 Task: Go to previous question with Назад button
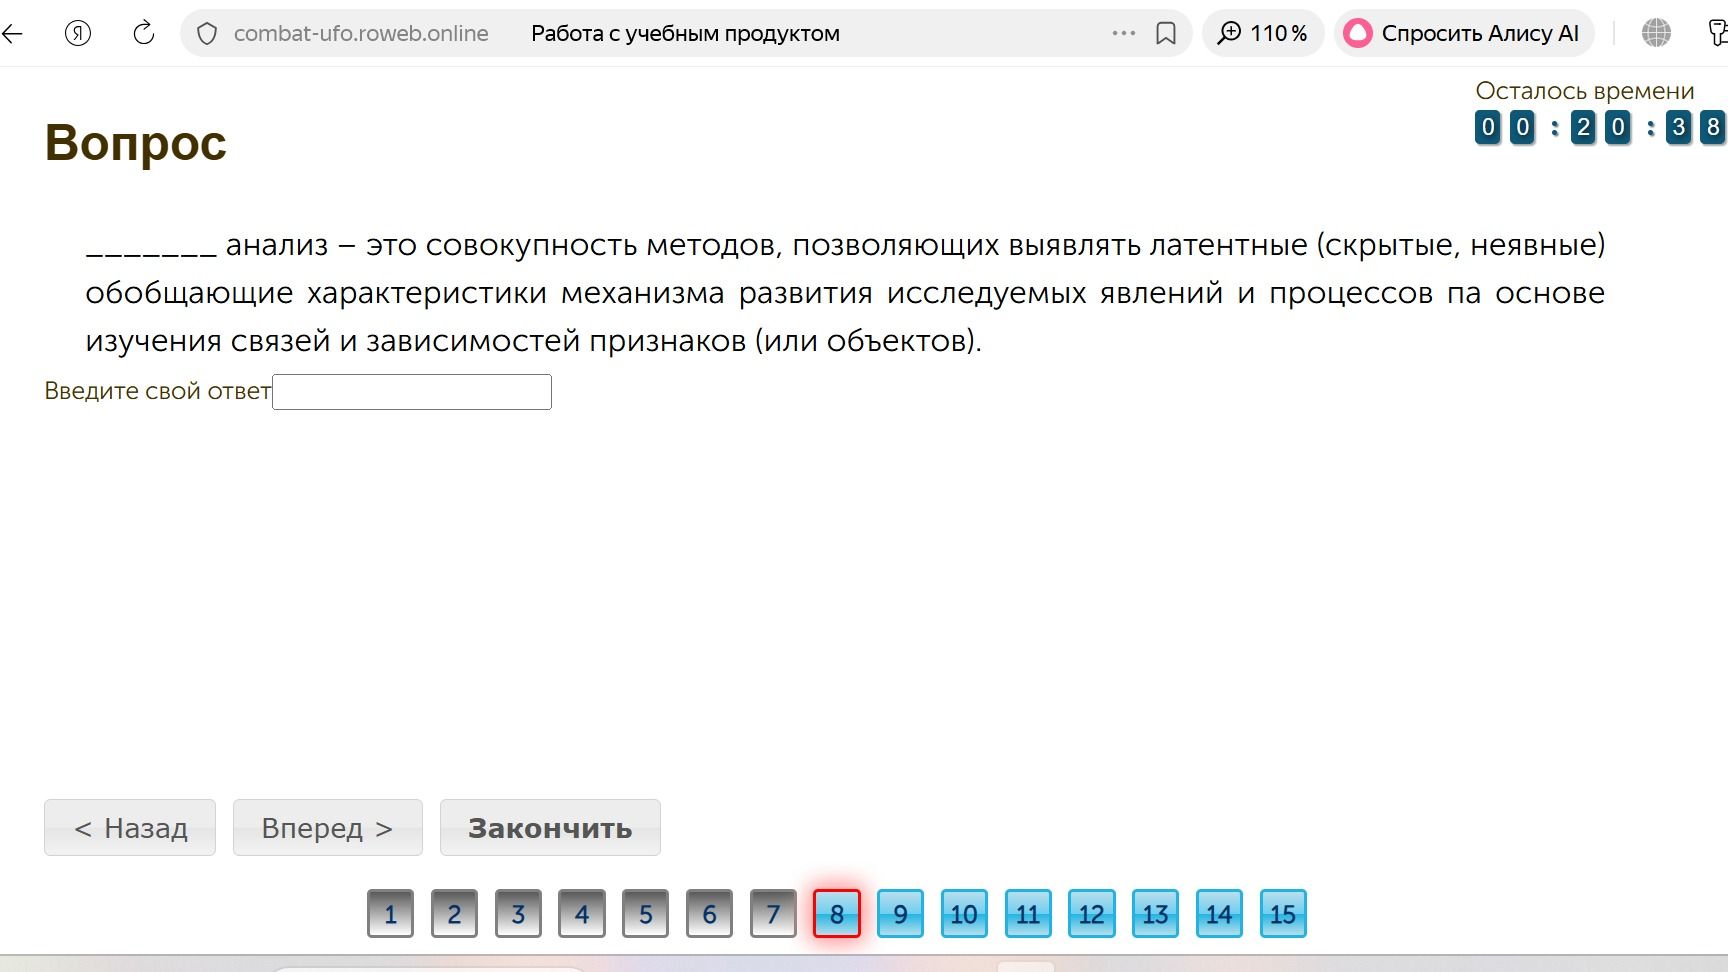coord(130,828)
